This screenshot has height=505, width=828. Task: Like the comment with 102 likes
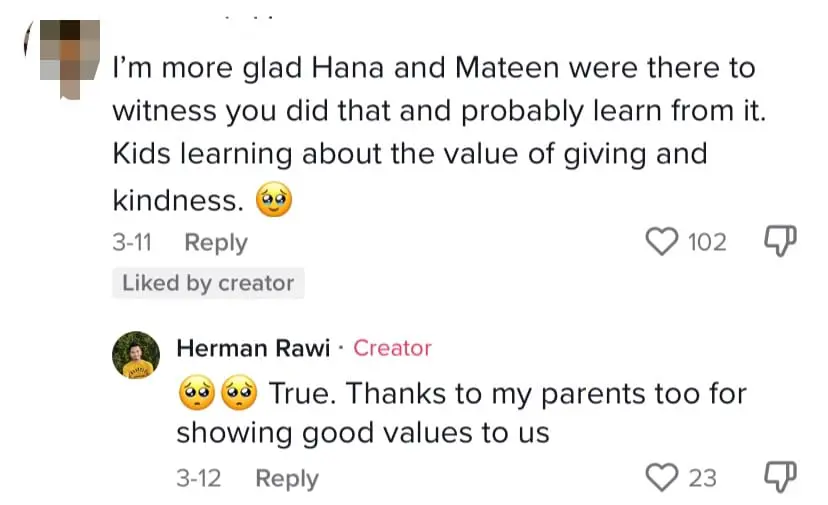pos(659,242)
